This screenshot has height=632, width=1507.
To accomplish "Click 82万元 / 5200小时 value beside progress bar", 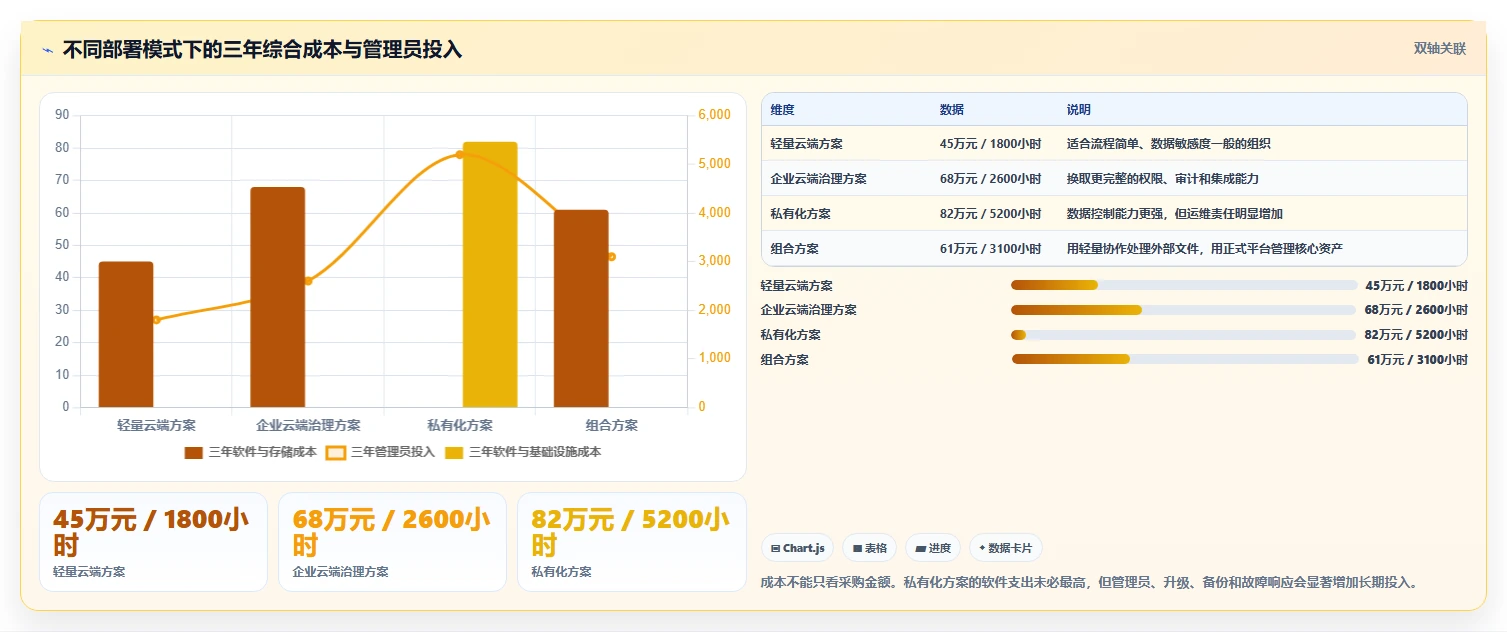I will (x=1416, y=335).
